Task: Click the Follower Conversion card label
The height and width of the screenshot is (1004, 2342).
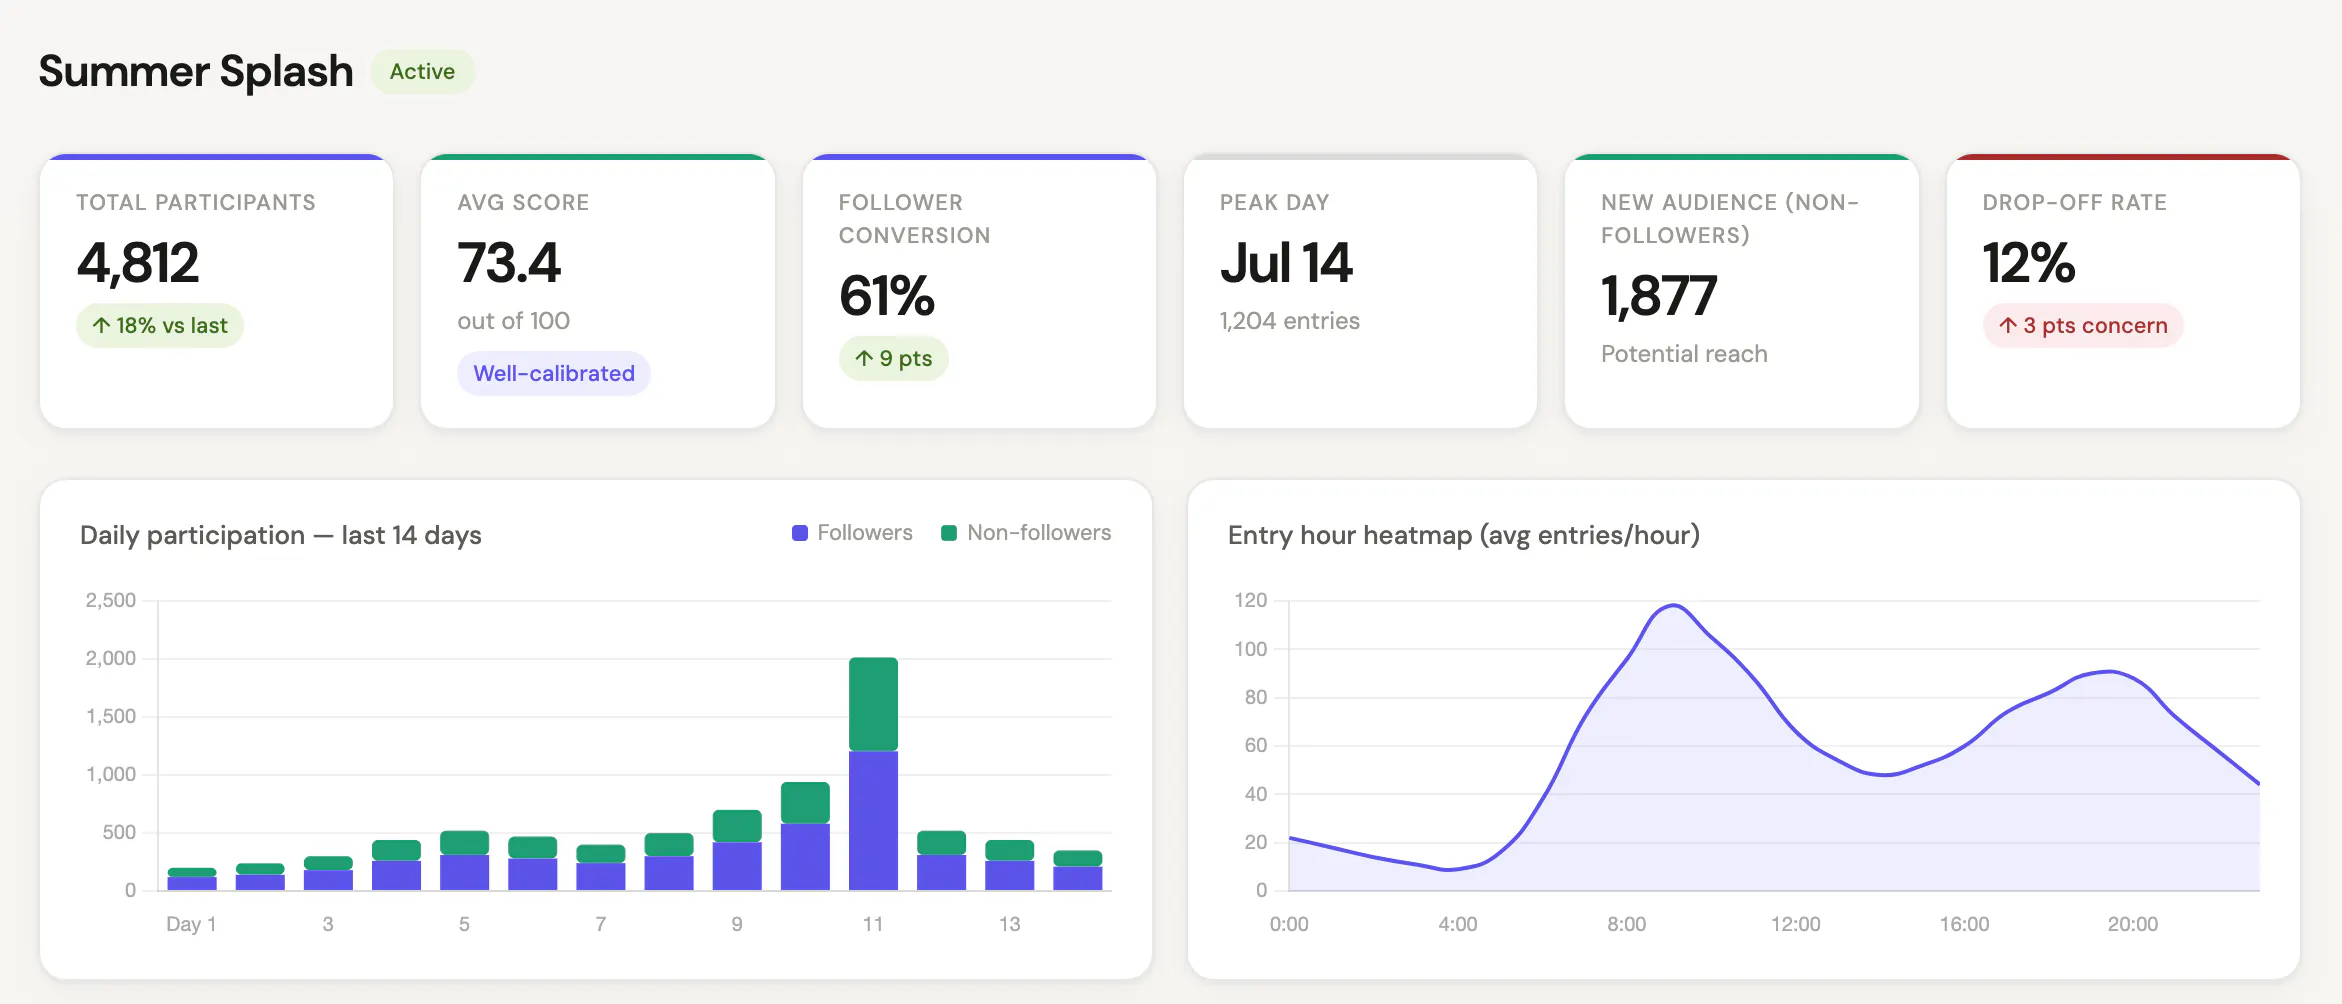Action: tap(915, 219)
